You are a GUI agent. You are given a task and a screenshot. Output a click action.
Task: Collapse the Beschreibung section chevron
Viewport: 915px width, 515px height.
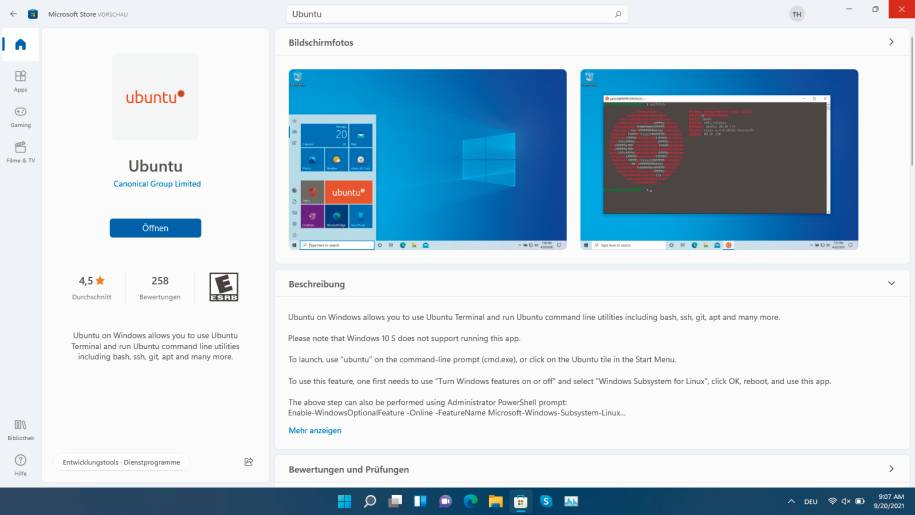pos(891,283)
